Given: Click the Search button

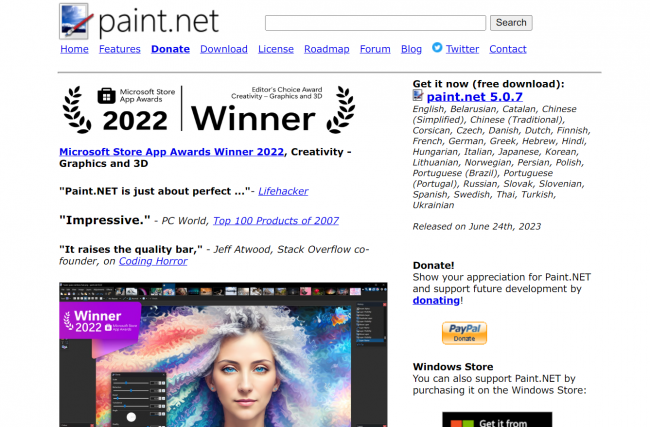Looking at the screenshot, I should tap(511, 23).
